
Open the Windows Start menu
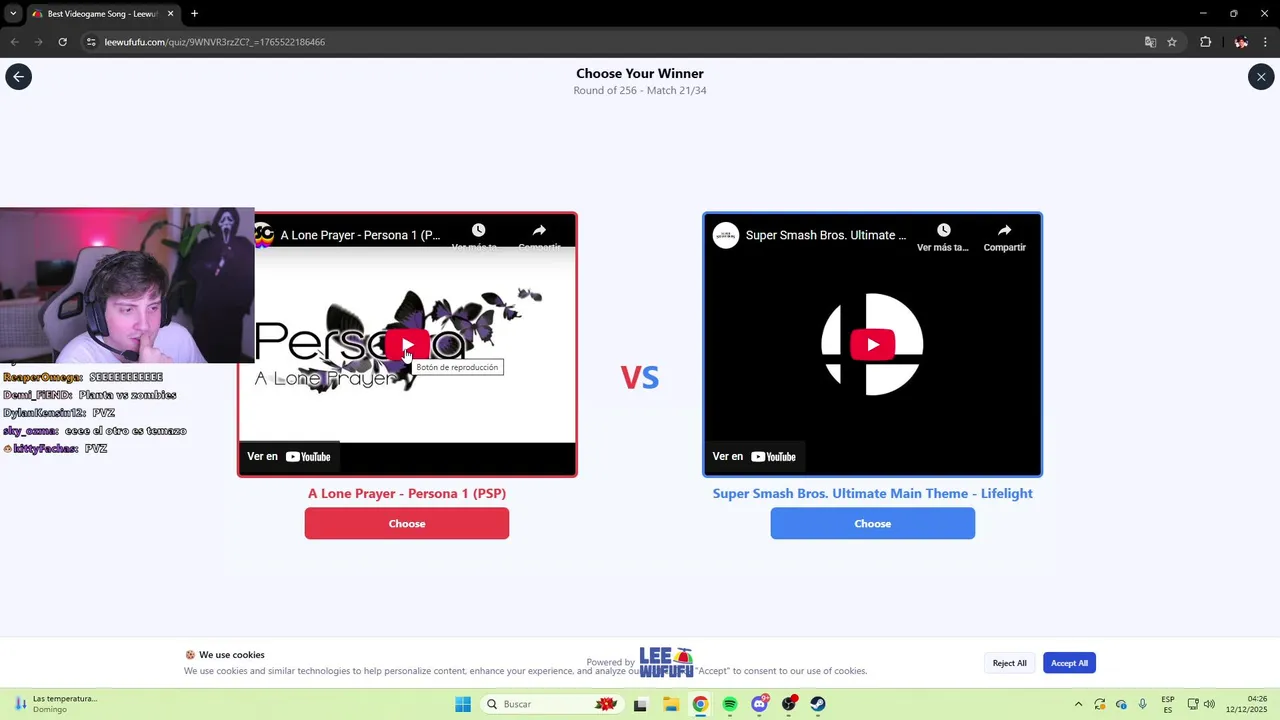coord(463,704)
